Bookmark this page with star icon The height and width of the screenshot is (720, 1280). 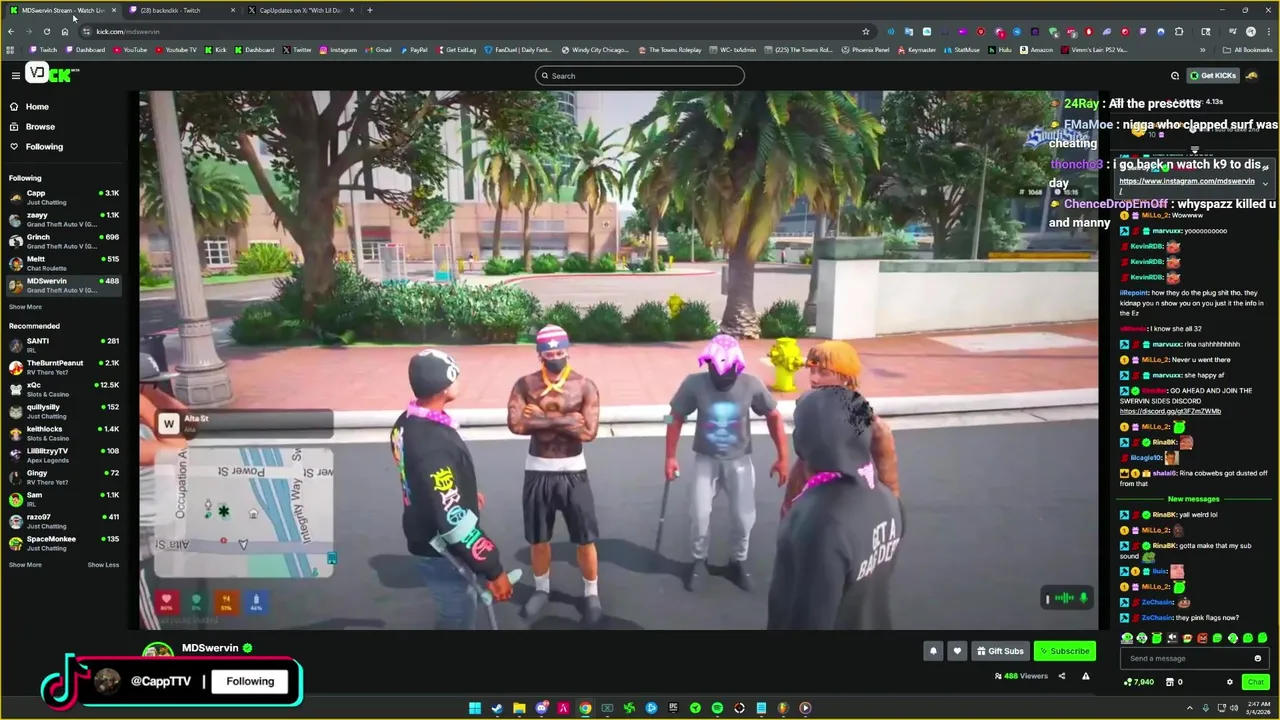pyautogui.click(x=865, y=31)
